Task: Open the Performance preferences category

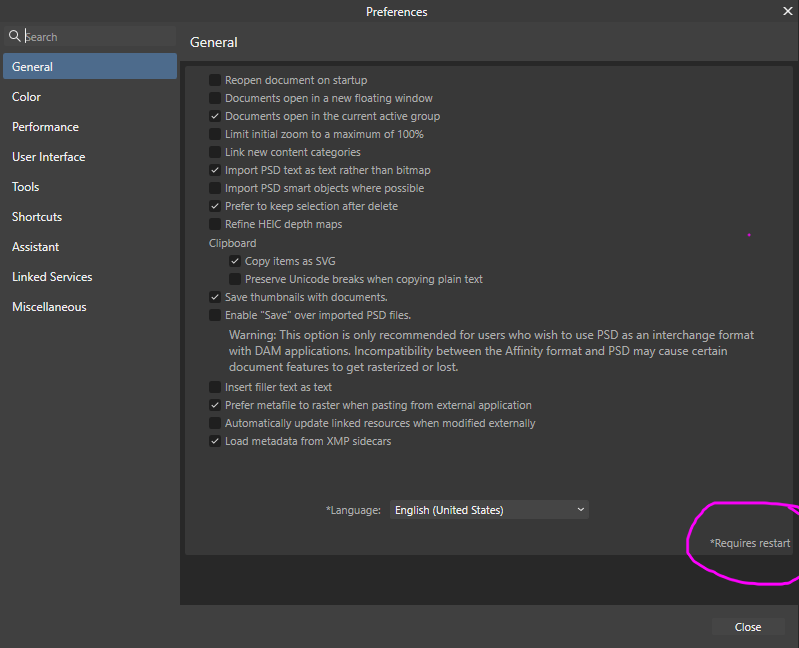Action: click(x=90, y=126)
